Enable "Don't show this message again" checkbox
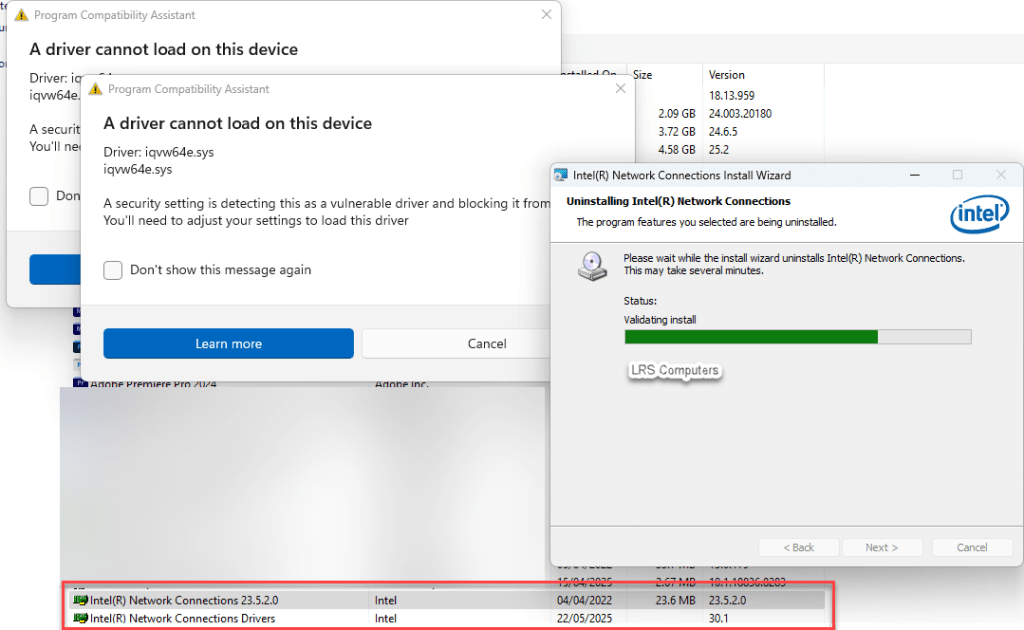The width and height of the screenshot is (1024, 630). (114, 270)
